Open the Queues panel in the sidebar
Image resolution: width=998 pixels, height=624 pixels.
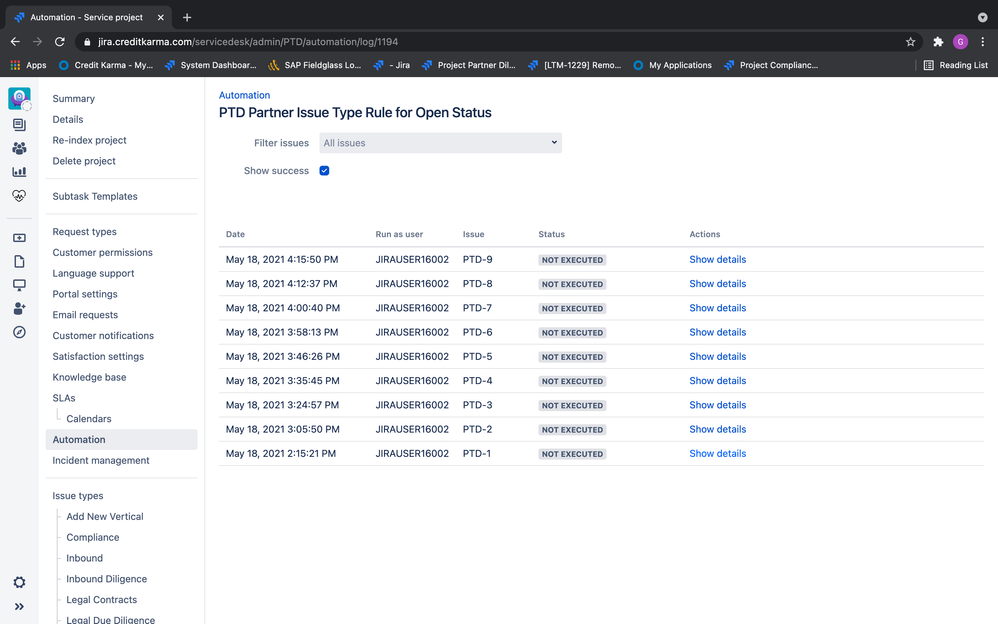click(19, 125)
